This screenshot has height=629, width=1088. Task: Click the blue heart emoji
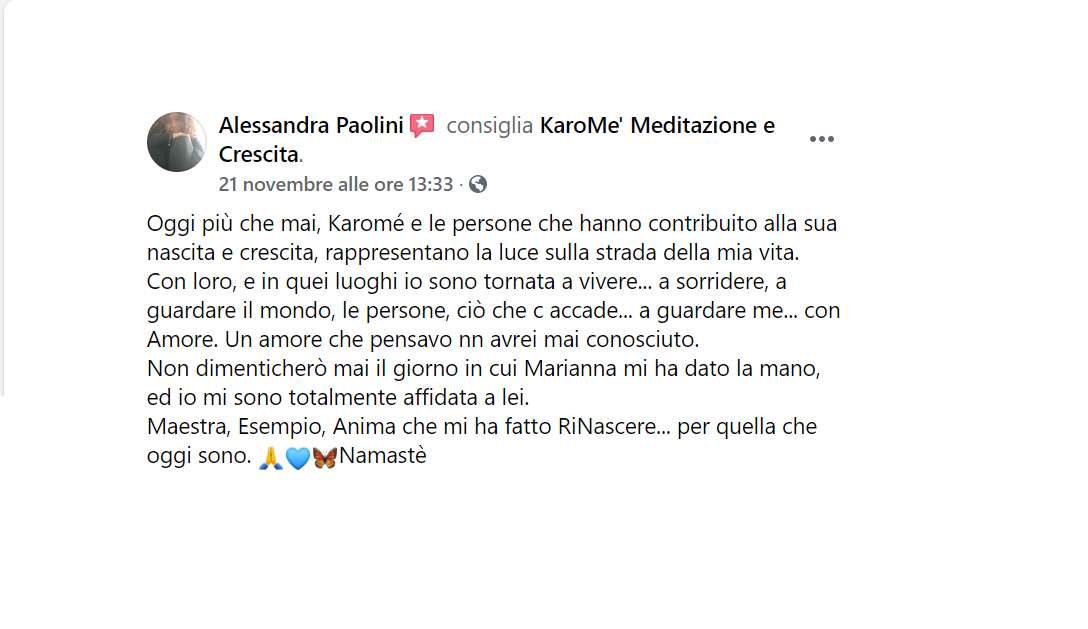(x=298, y=458)
